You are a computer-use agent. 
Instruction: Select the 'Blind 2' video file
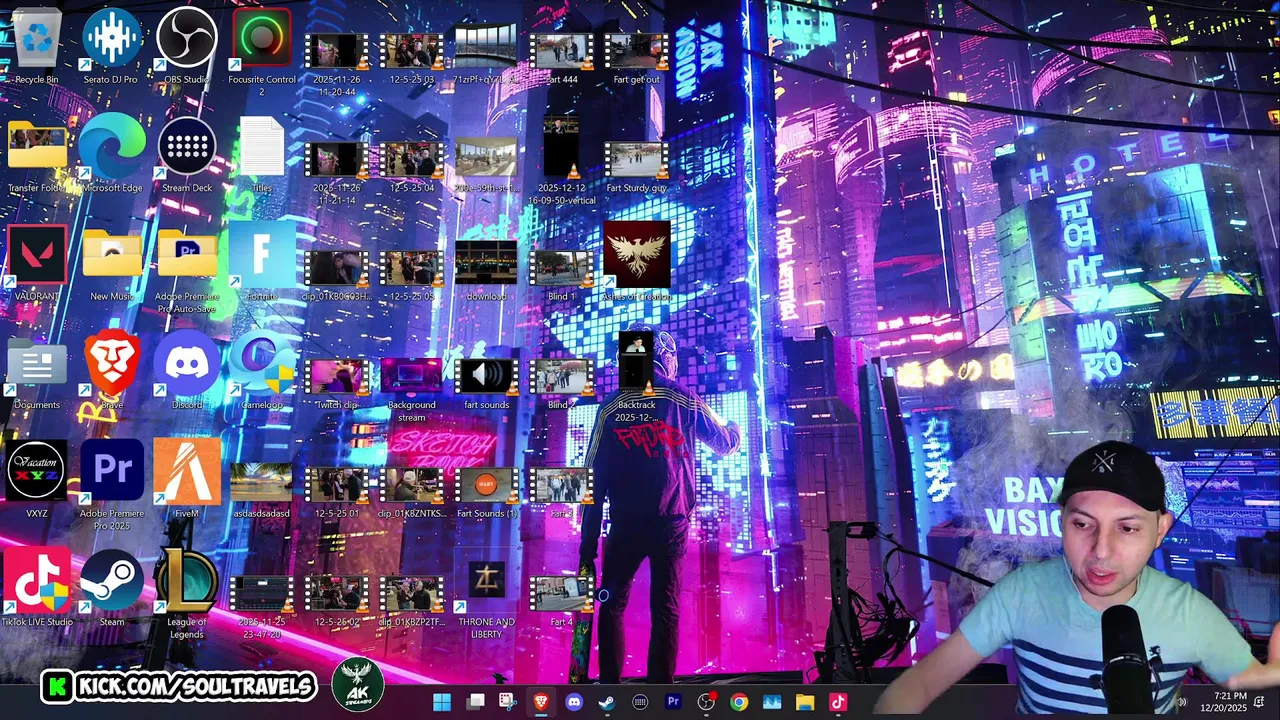coord(561,384)
